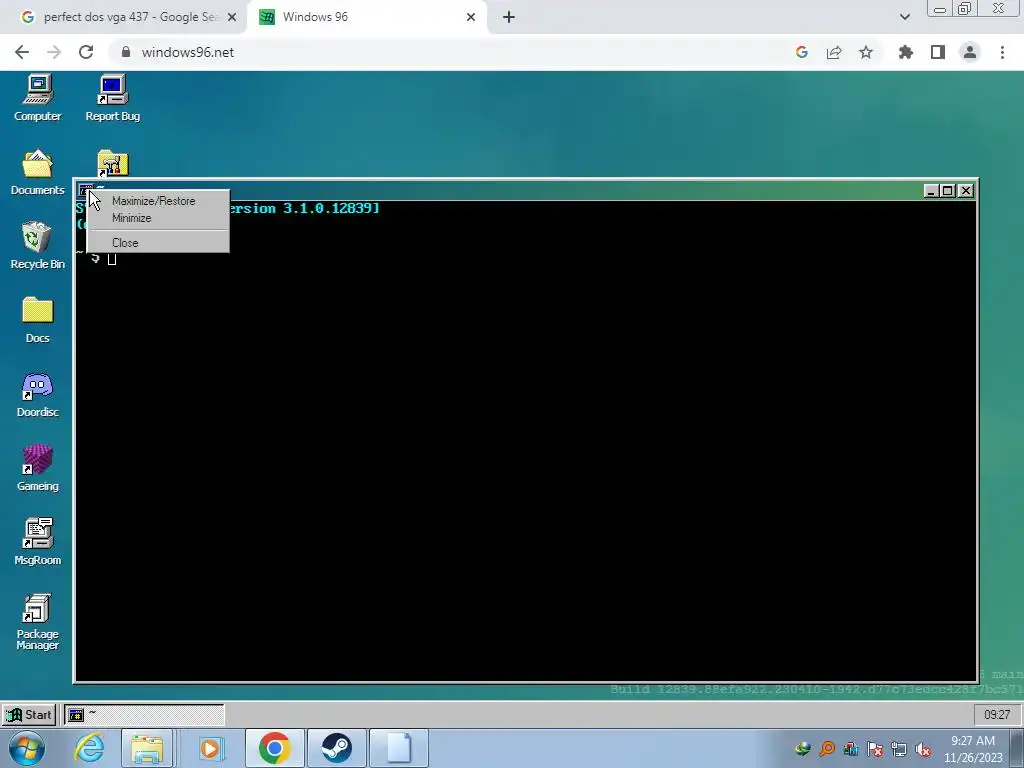Open the Documents folder icon
The width and height of the screenshot is (1024, 768).
(37, 172)
